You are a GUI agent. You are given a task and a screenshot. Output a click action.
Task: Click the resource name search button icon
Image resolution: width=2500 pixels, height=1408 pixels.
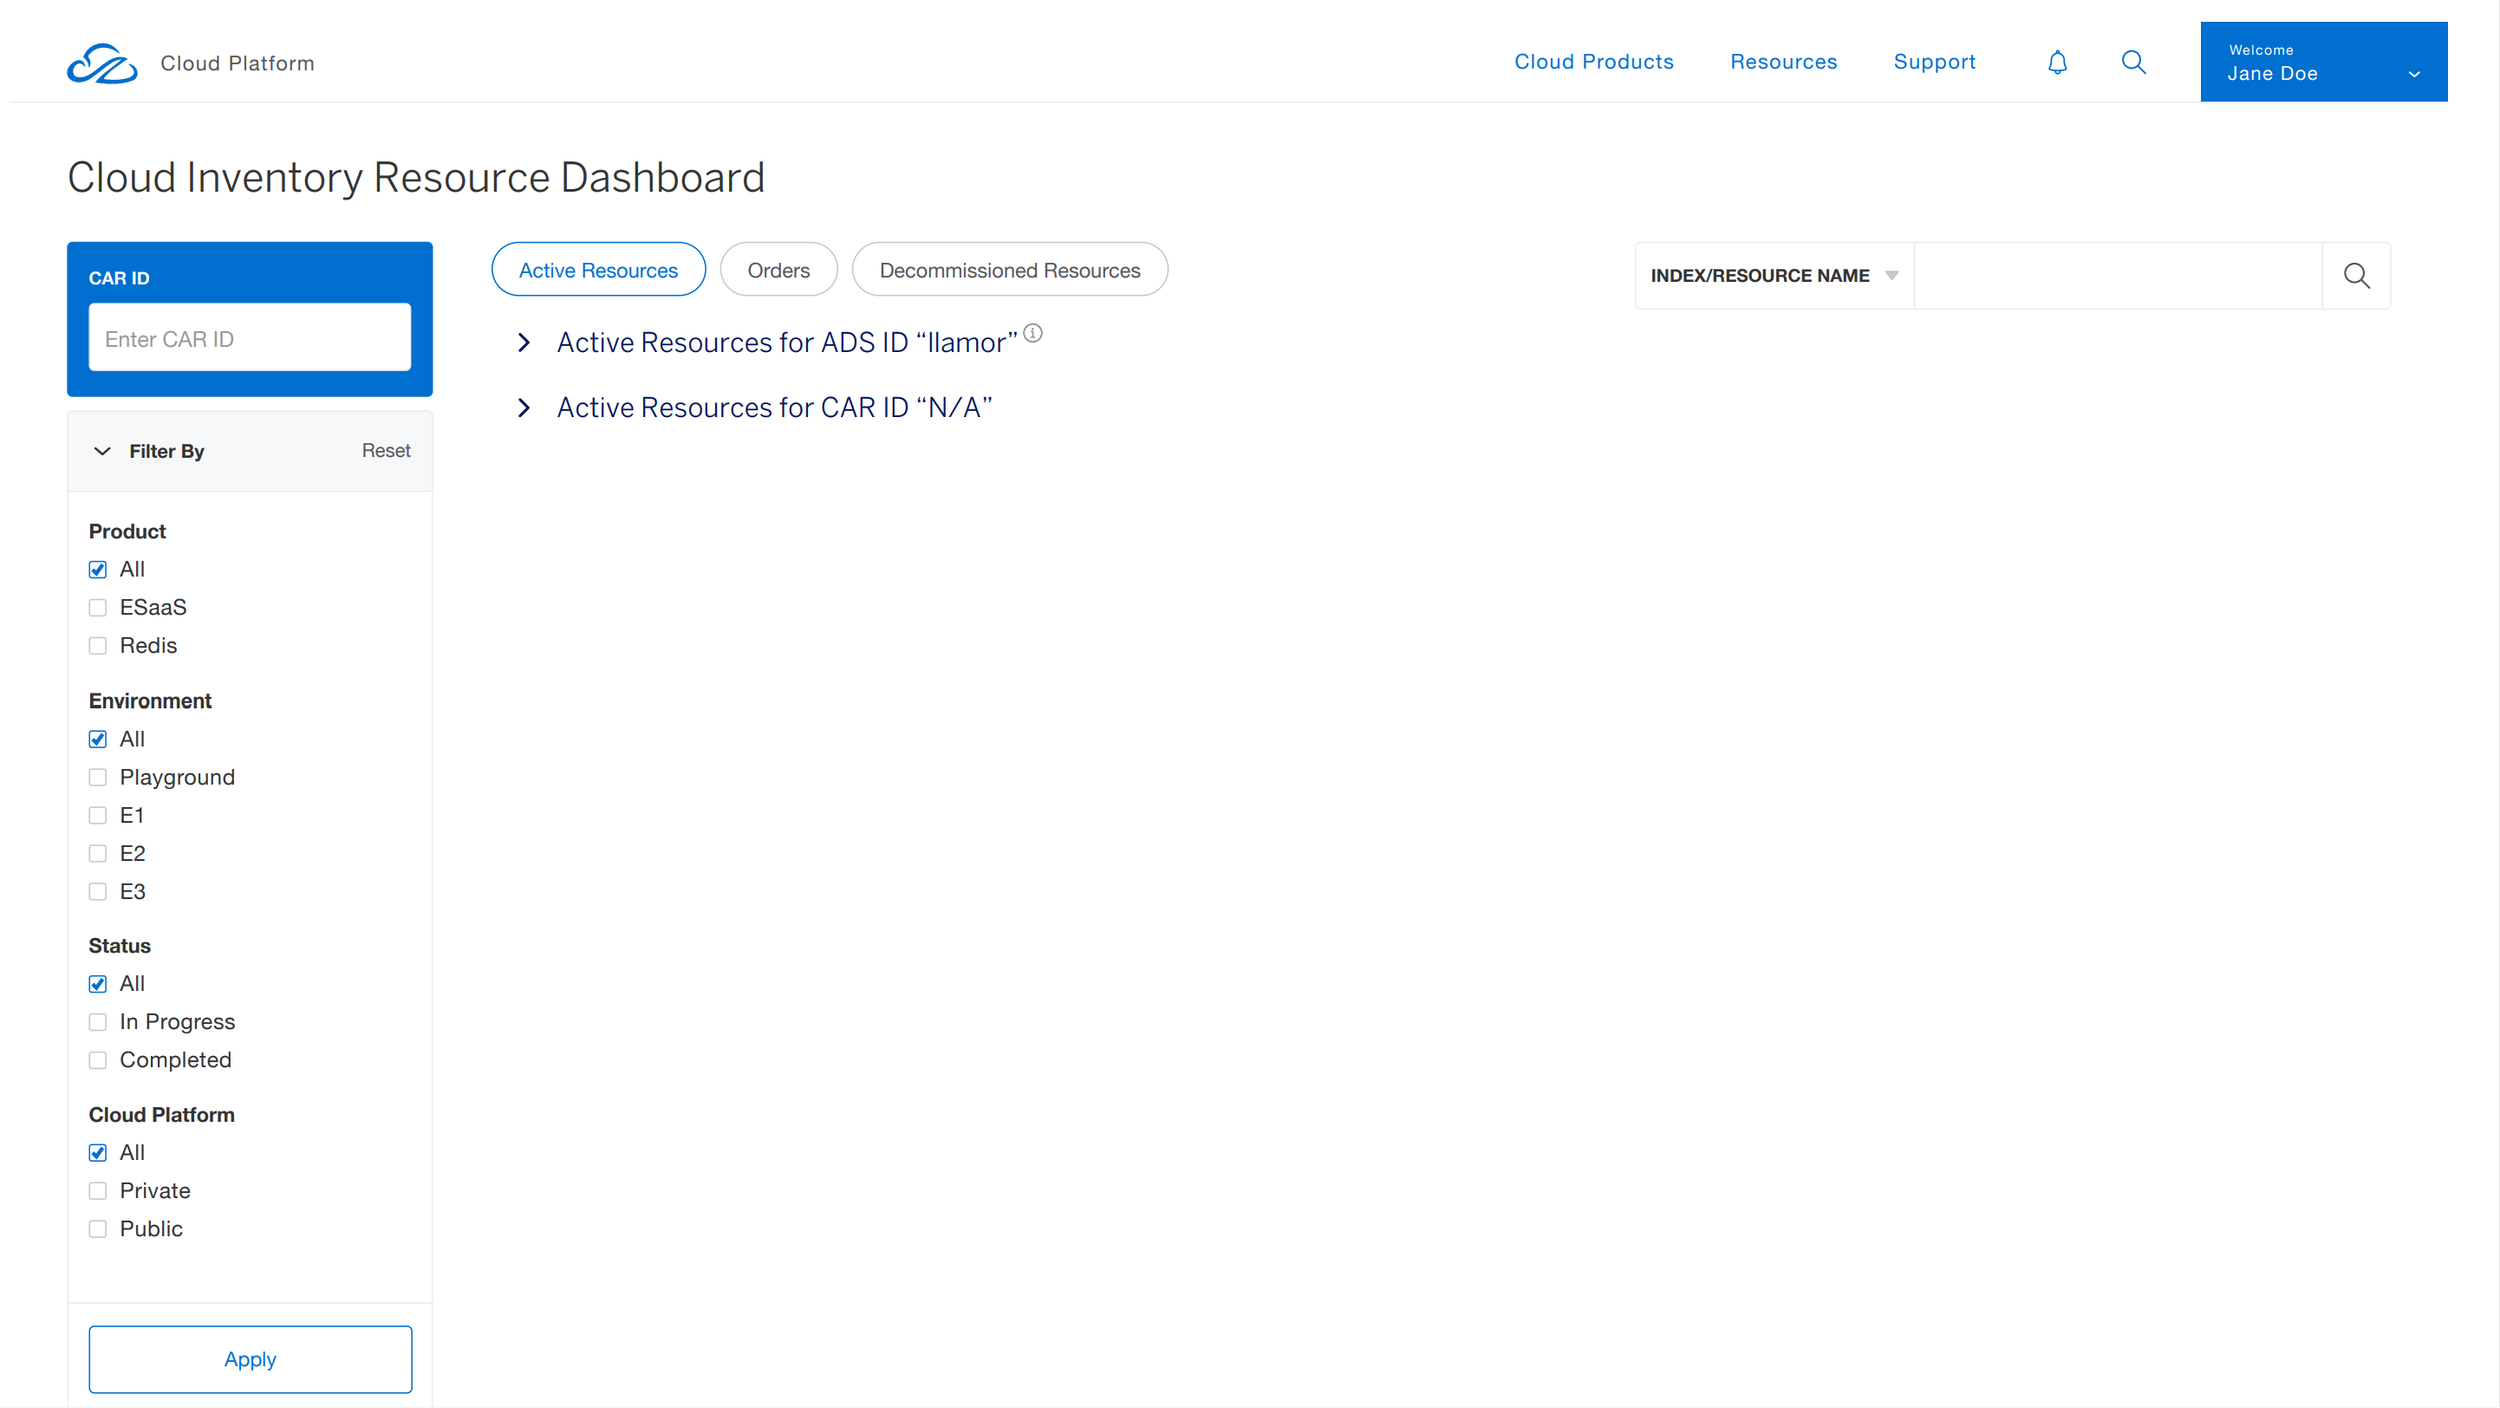[2356, 276]
